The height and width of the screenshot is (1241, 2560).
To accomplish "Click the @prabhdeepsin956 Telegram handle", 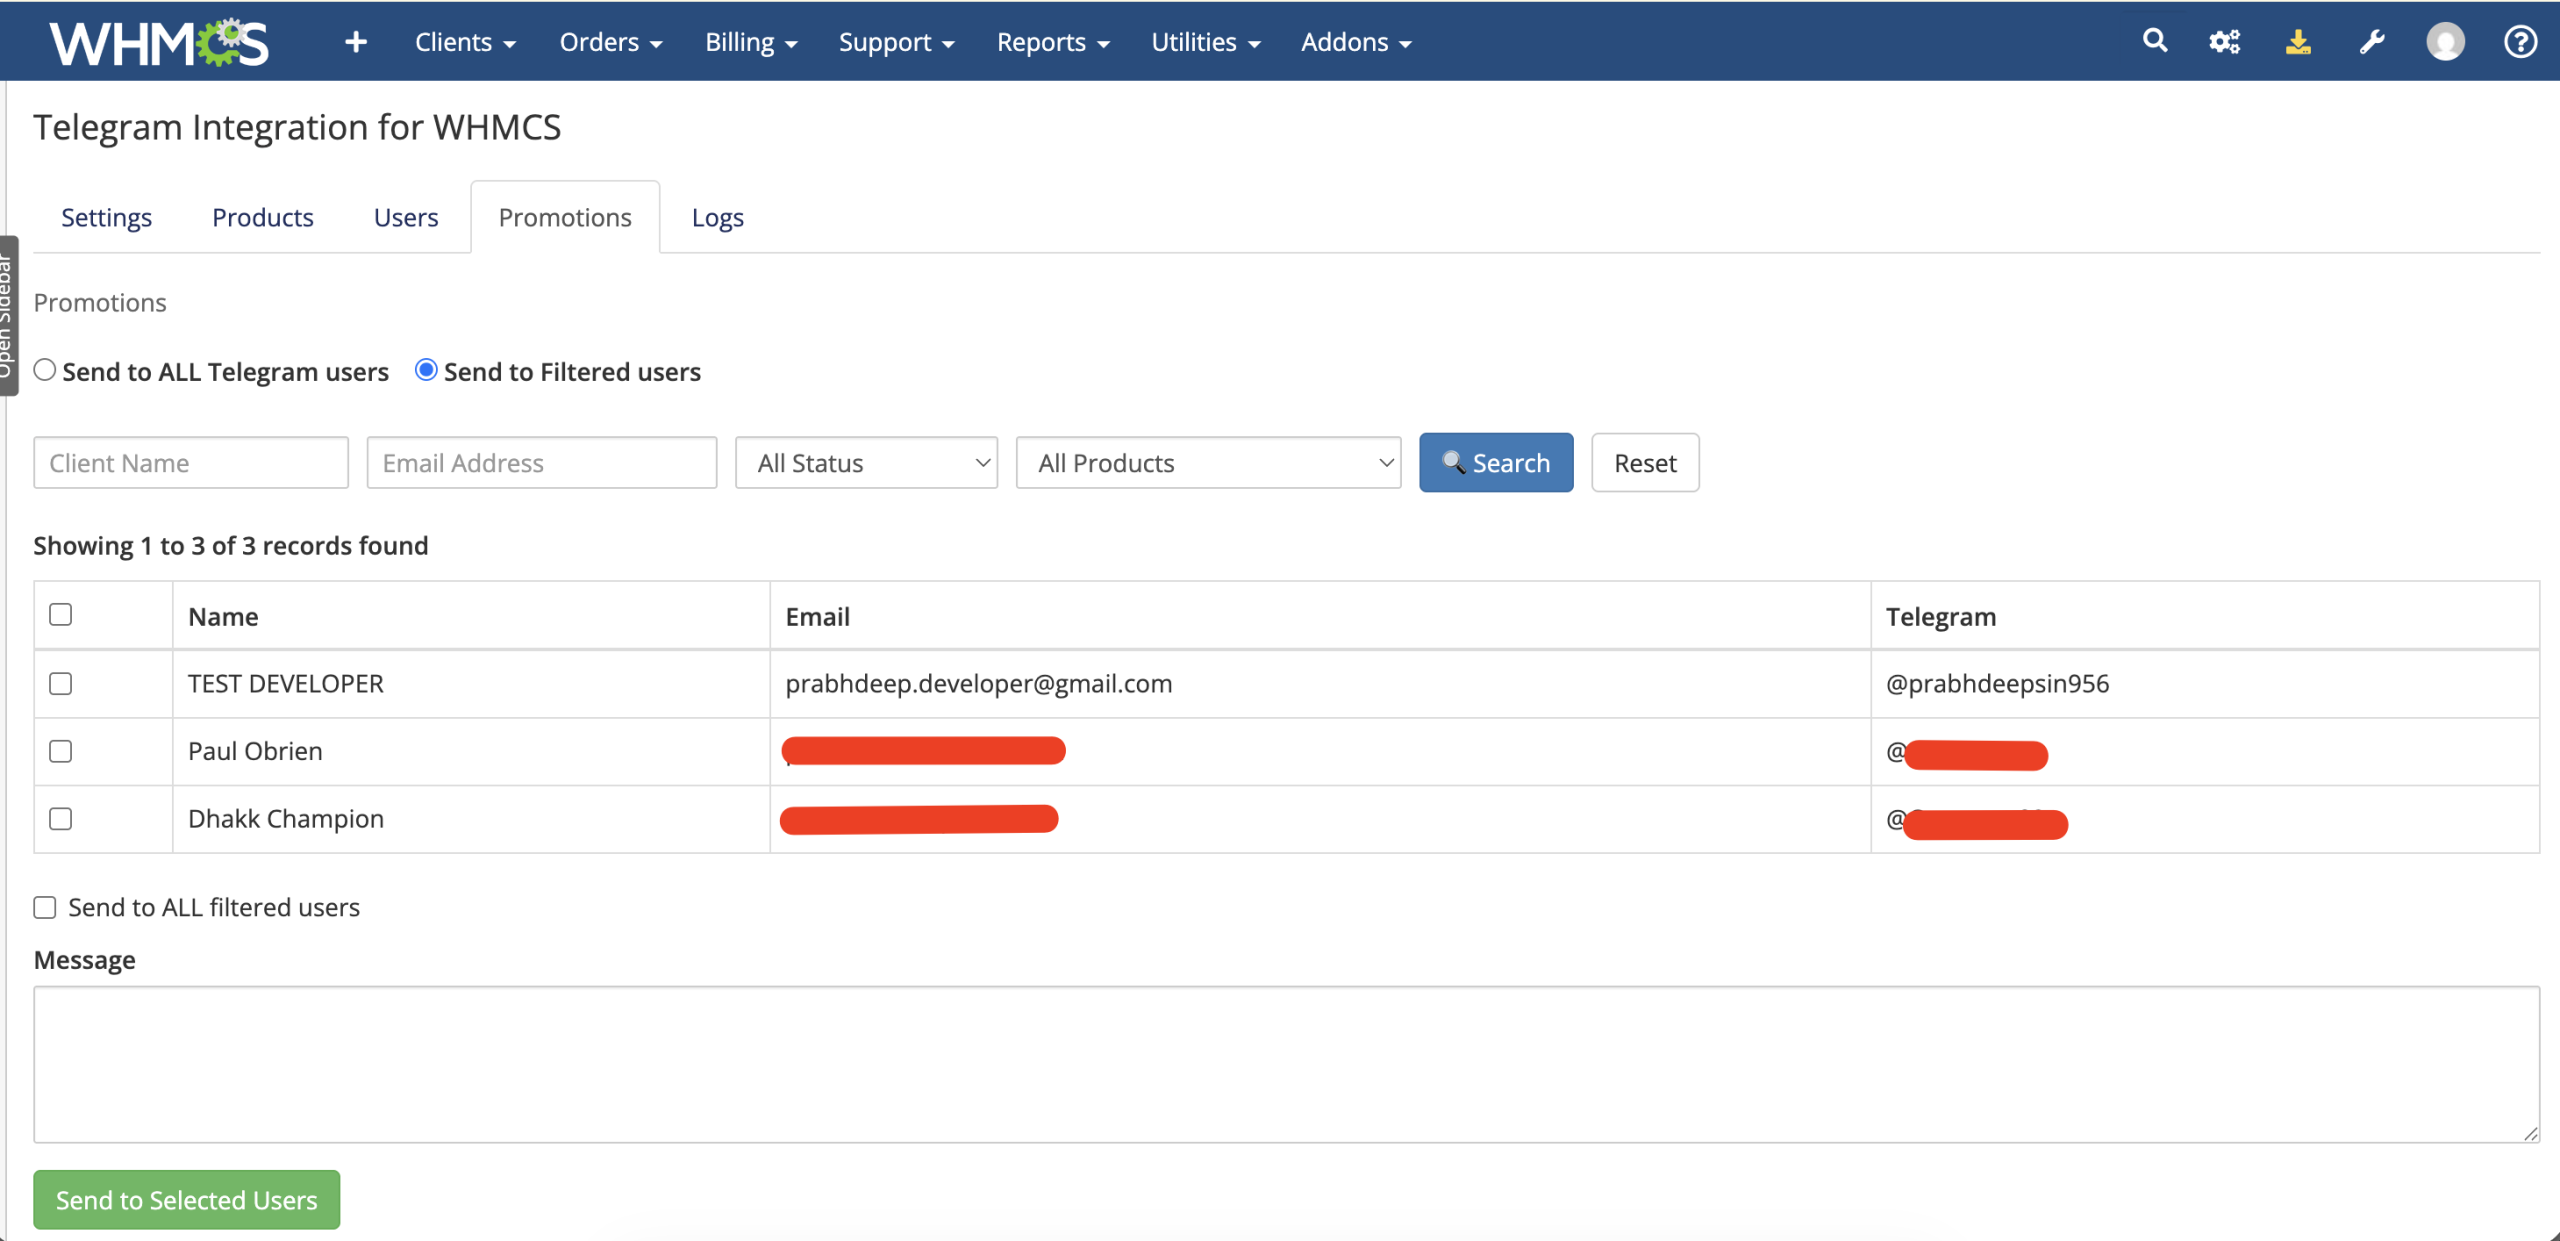I will pos(1997,683).
